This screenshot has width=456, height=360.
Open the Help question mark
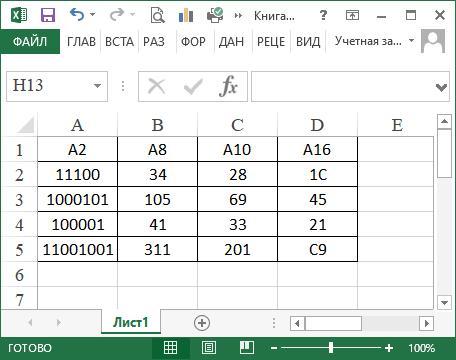(x=323, y=15)
